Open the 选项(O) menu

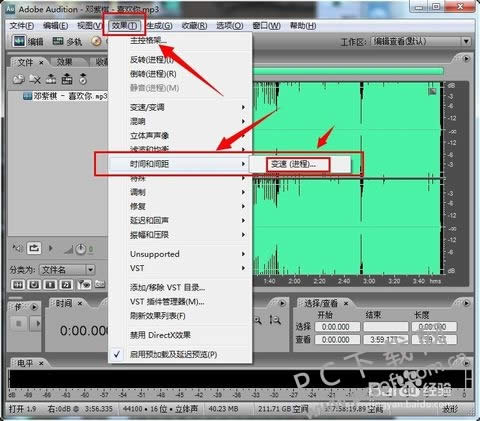tap(230, 26)
